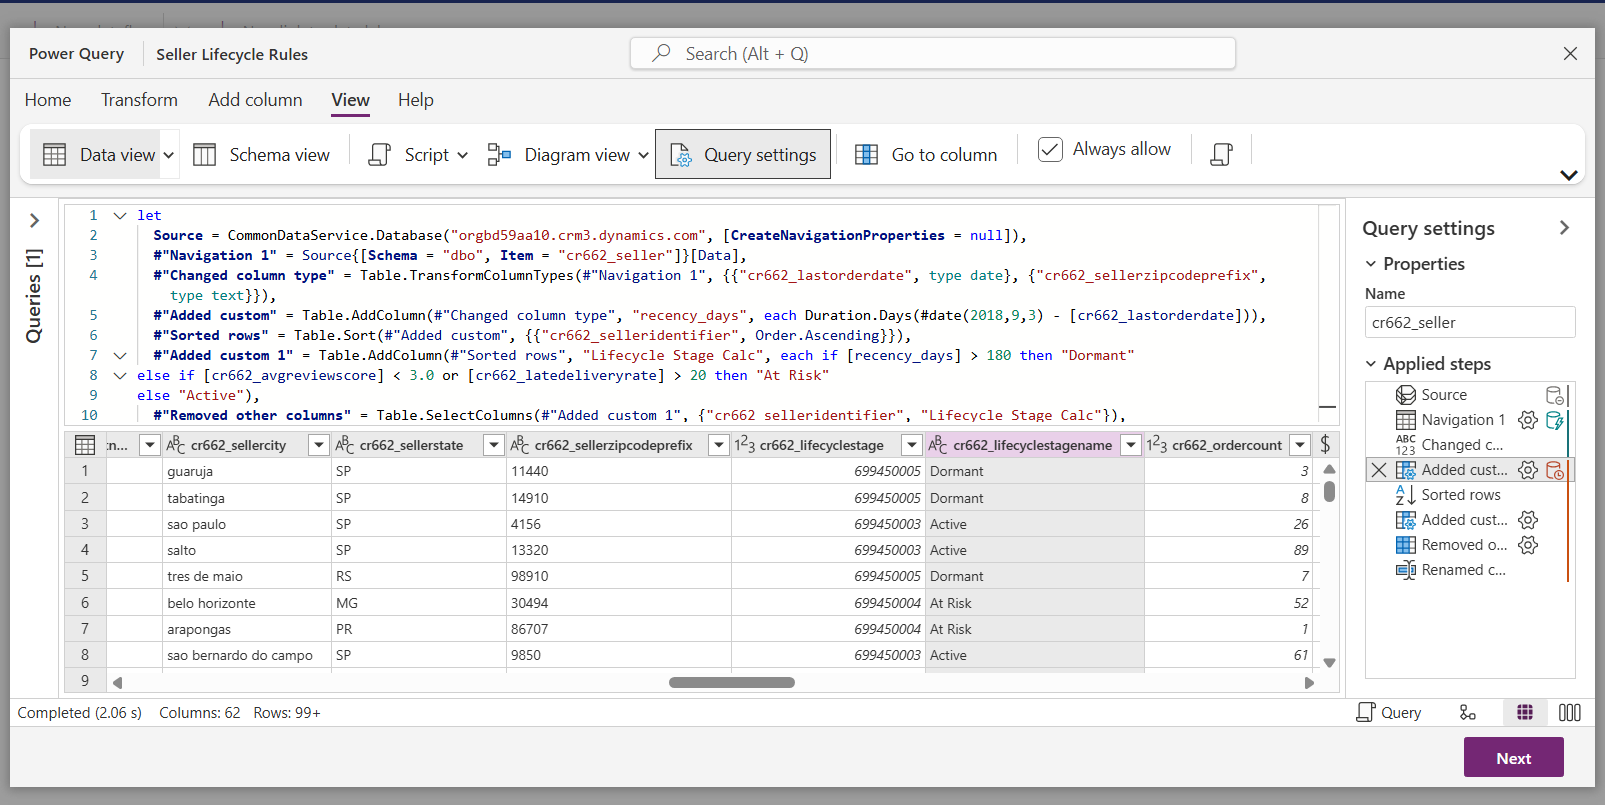Image resolution: width=1605 pixels, height=805 pixels.
Task: Open the Add column tab
Action: coord(255,100)
